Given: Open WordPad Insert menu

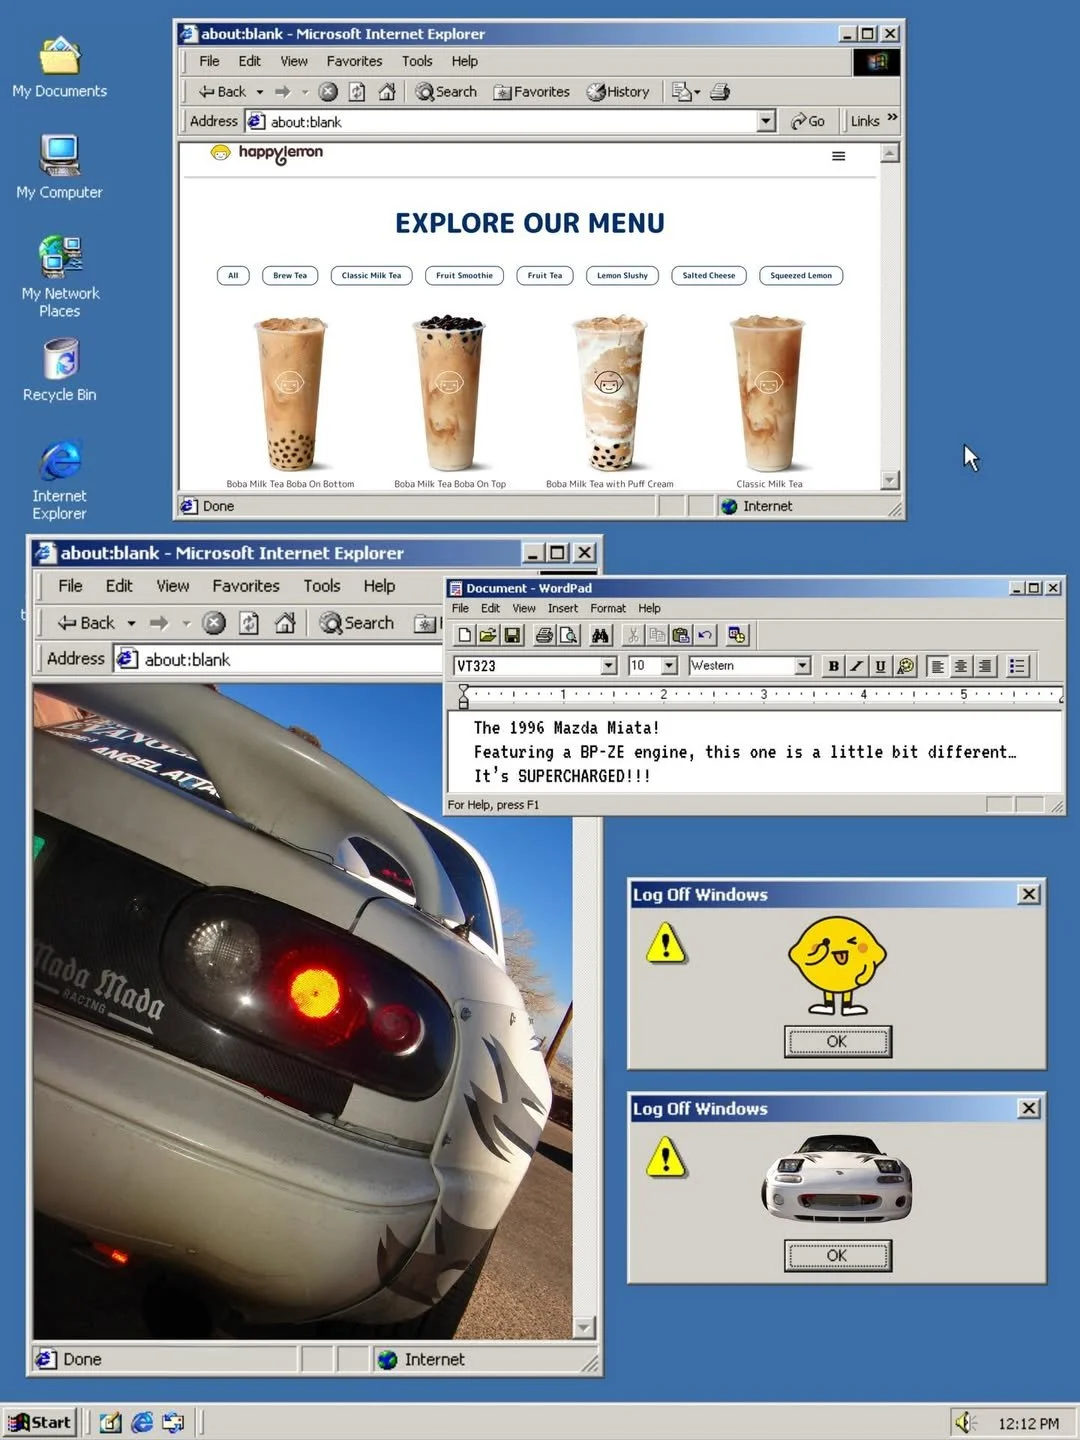Looking at the screenshot, I should [563, 608].
